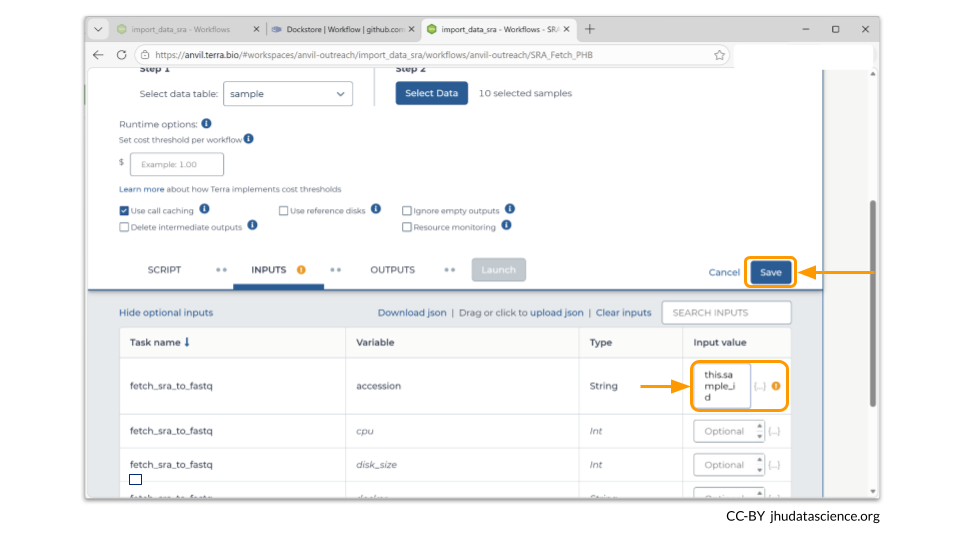
Task: Click warning icon on INPUTS tab
Action: (x=301, y=270)
